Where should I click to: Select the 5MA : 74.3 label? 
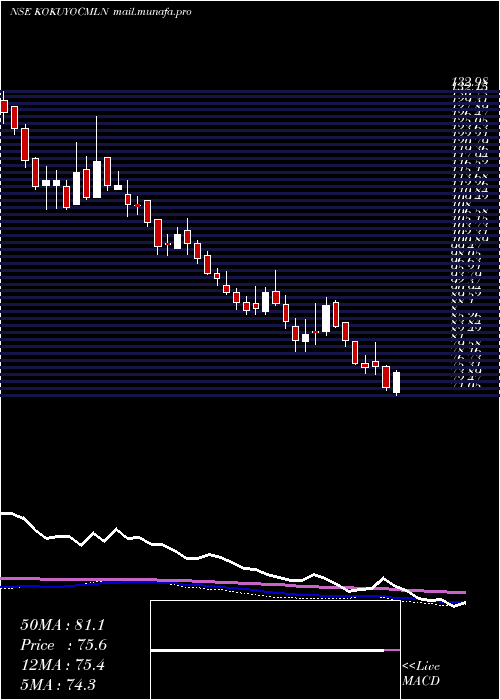pos(58,684)
